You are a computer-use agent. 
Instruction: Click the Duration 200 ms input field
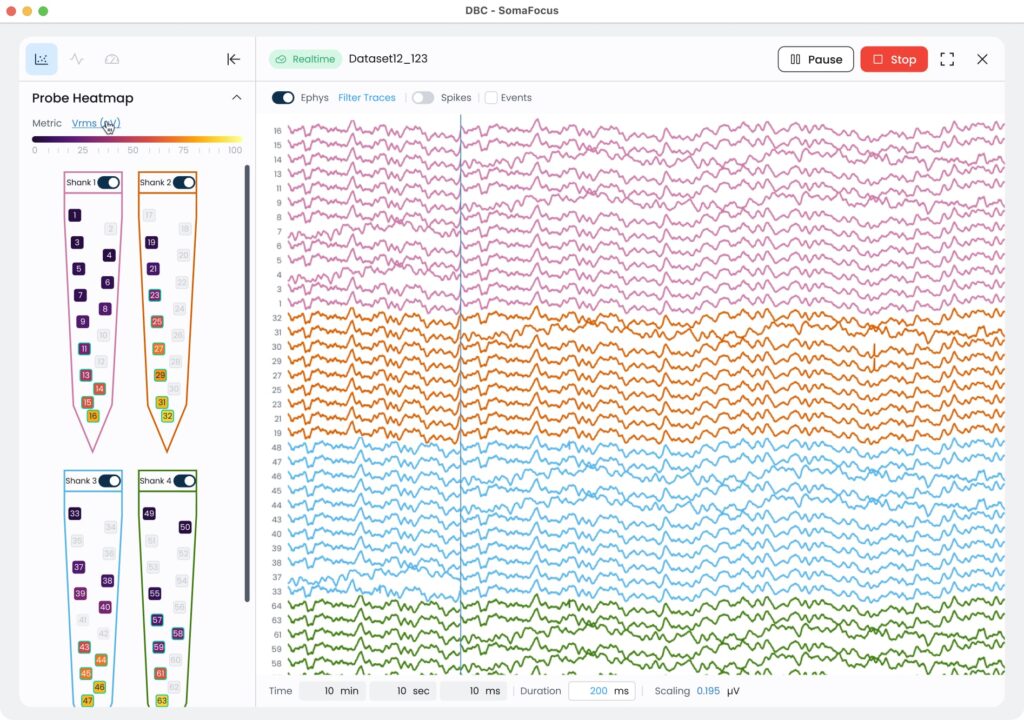point(600,691)
